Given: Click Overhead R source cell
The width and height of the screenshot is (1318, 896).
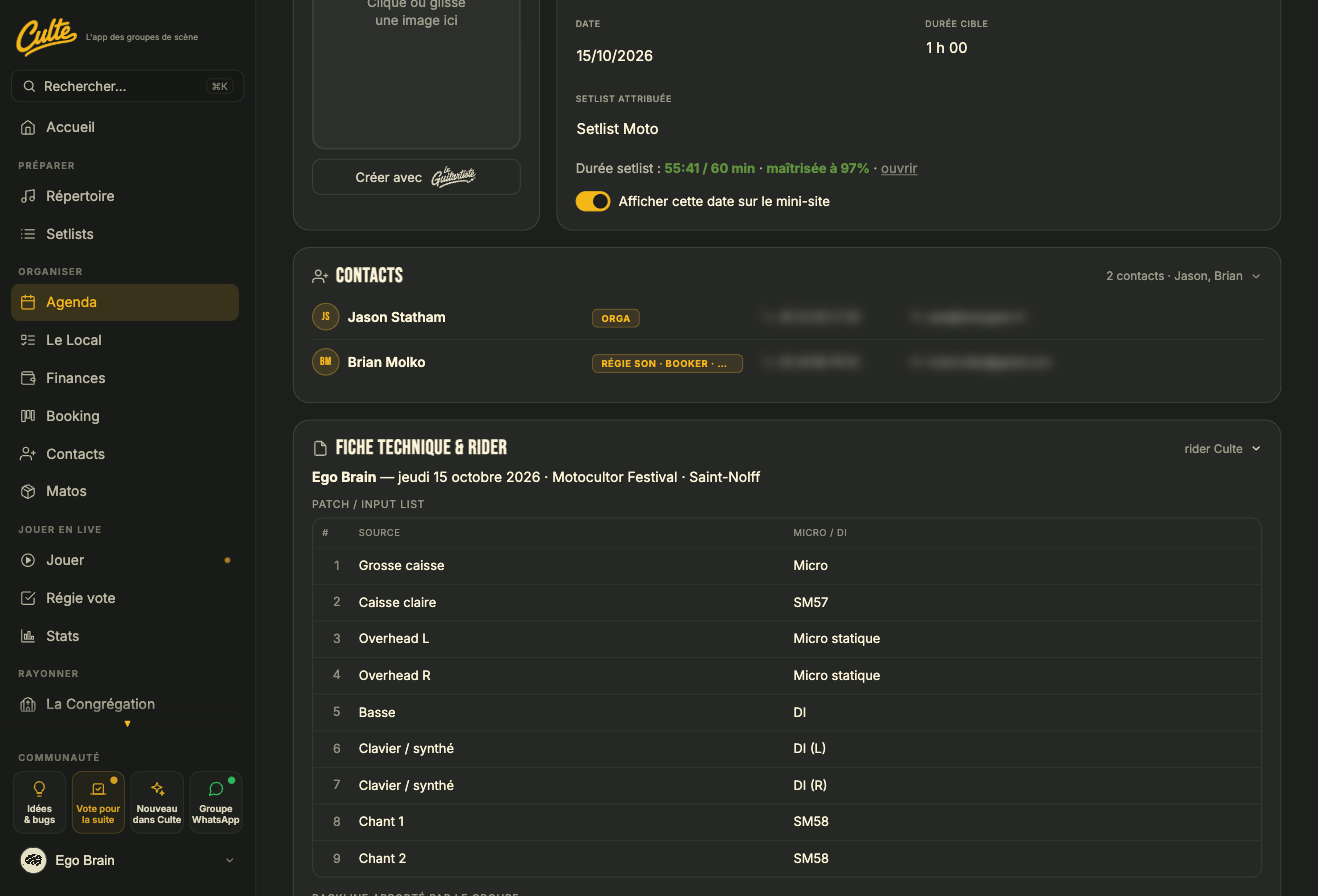Looking at the screenshot, I should click(395, 675).
